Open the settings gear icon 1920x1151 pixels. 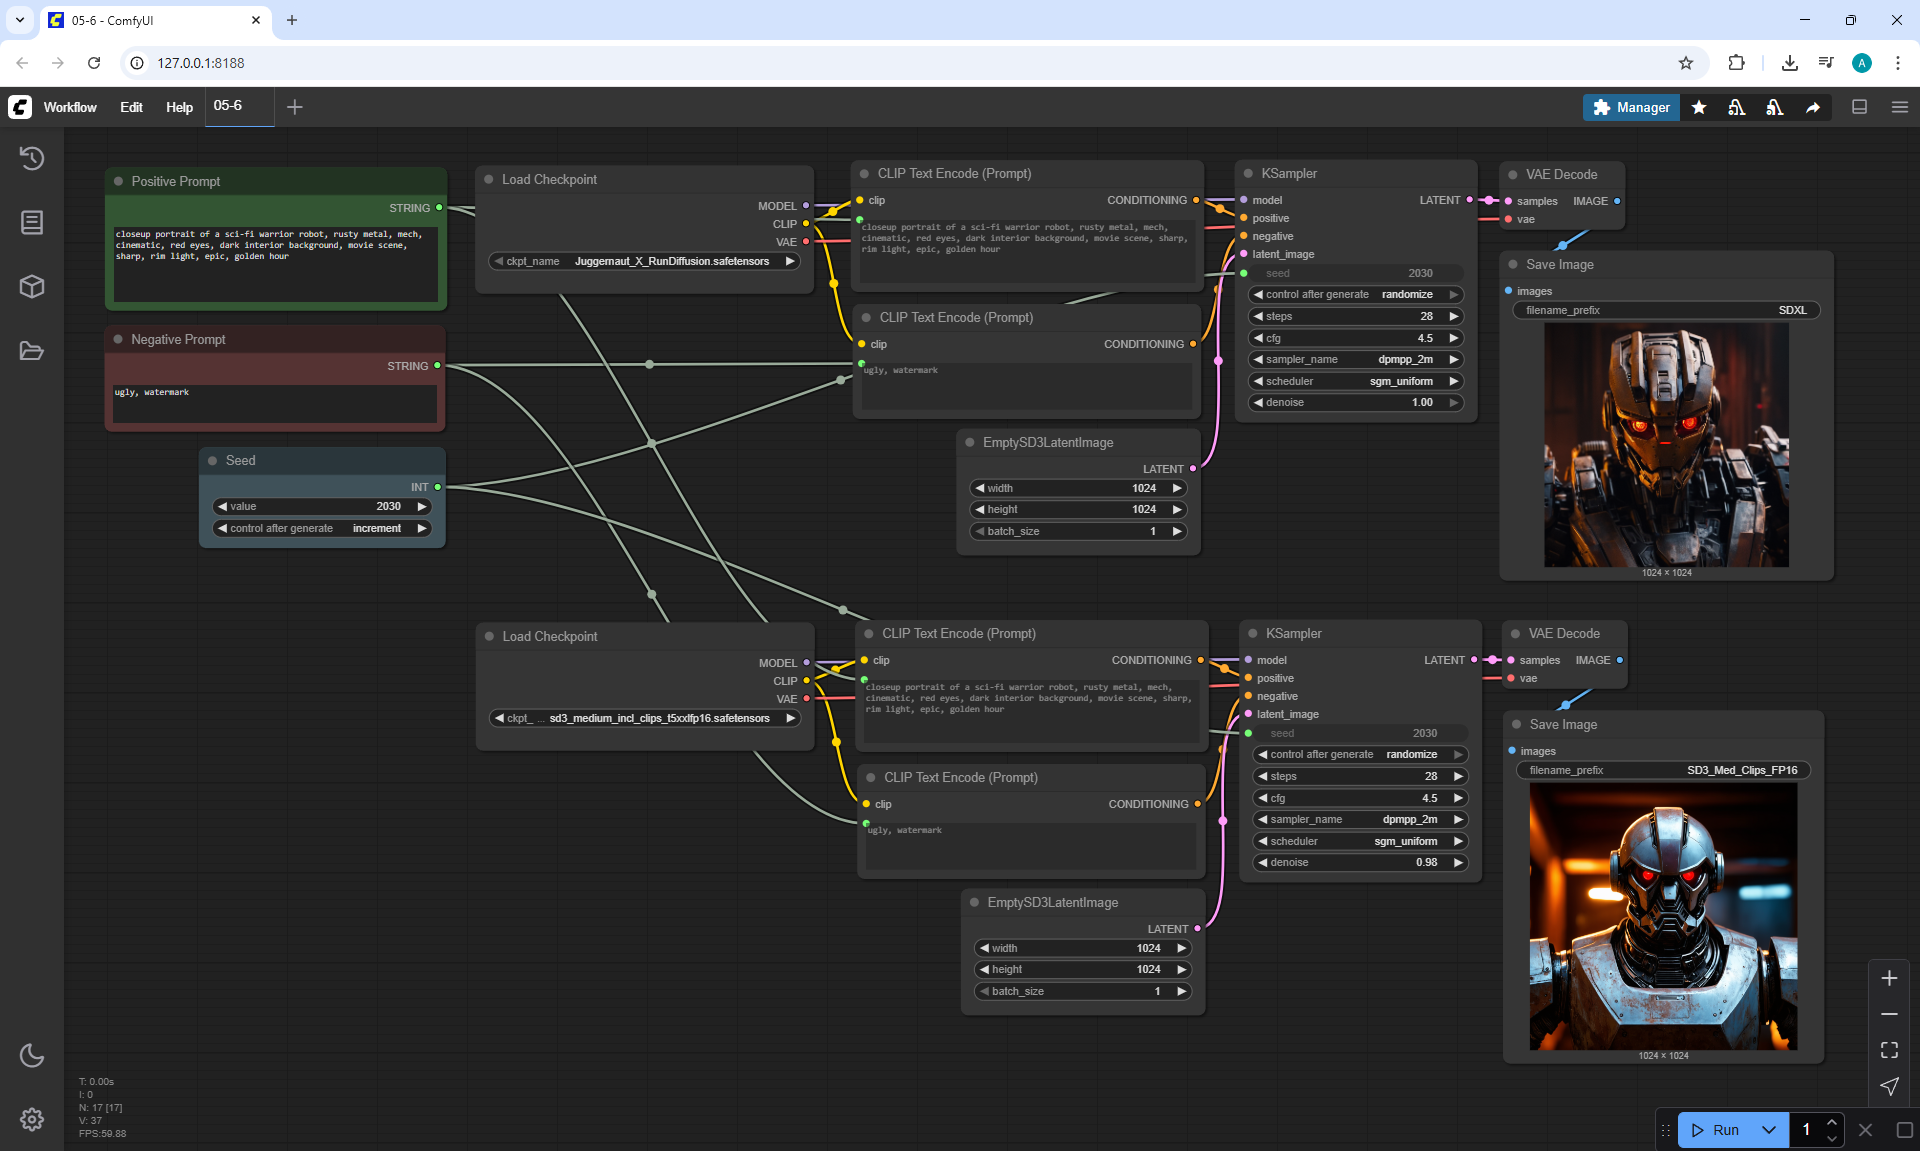click(x=32, y=1119)
